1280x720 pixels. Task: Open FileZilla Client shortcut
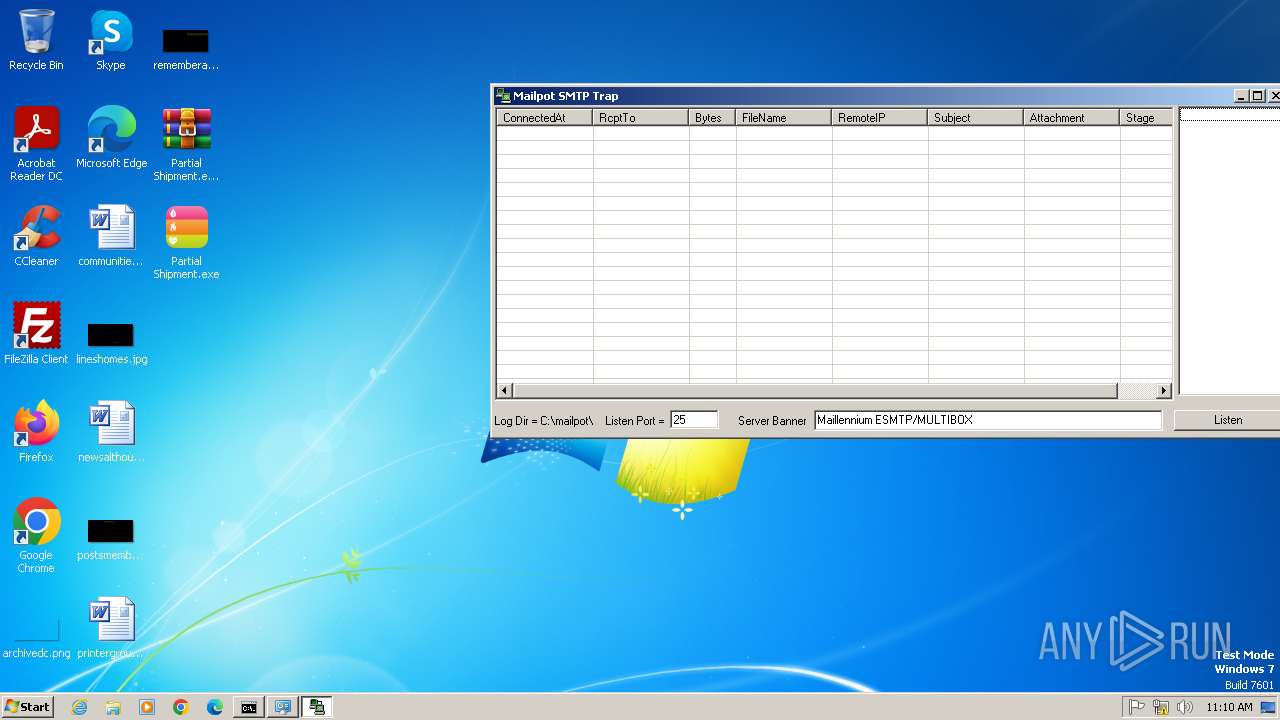tap(36, 334)
